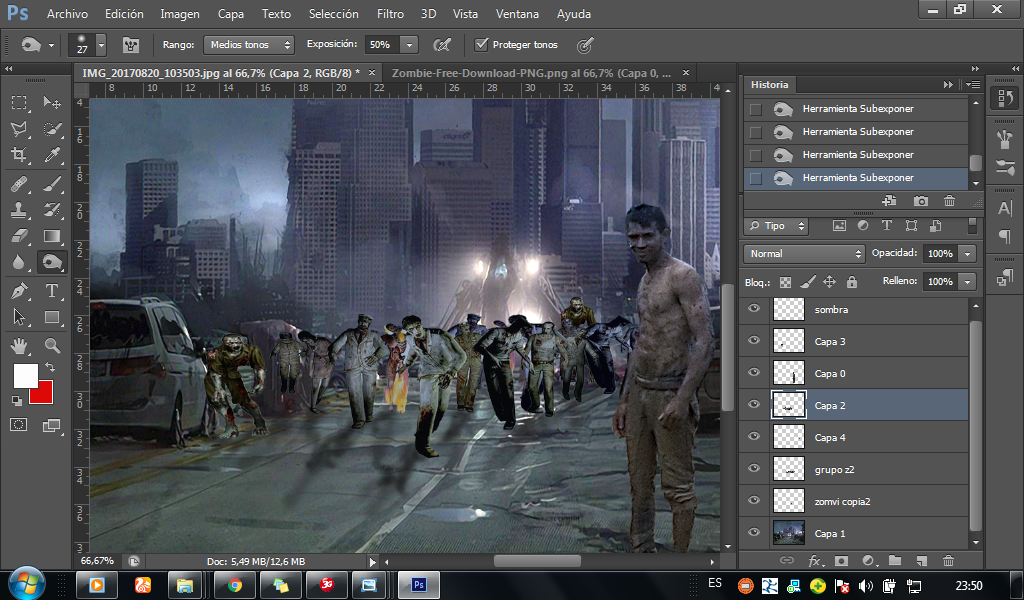Viewport: 1024px width, 600px height.
Task: Switch to Zombie-Free-Download-PNG.png tab
Action: click(x=530, y=73)
